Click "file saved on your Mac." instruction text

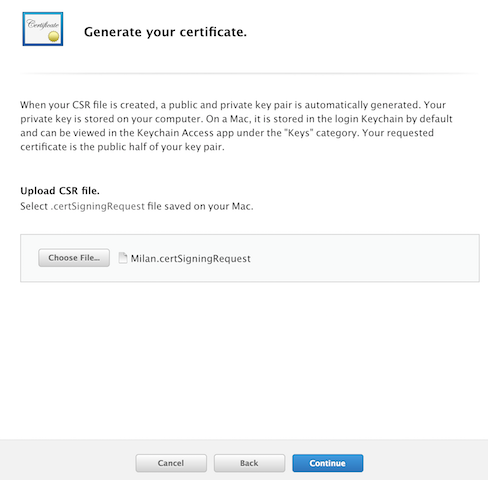coord(200,206)
